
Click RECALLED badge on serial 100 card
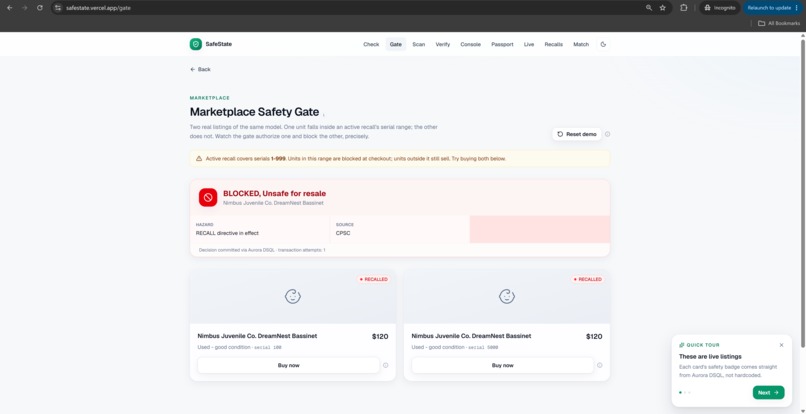pos(374,279)
